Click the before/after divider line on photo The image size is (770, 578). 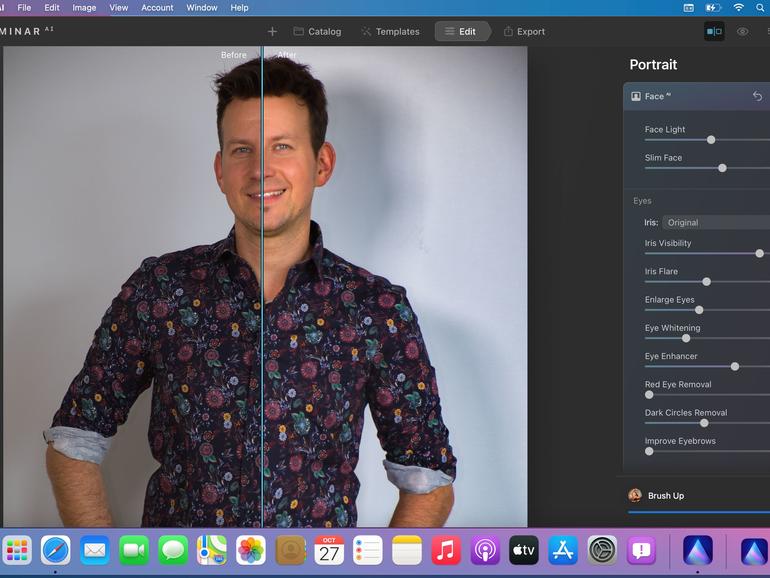[x=262, y=300]
